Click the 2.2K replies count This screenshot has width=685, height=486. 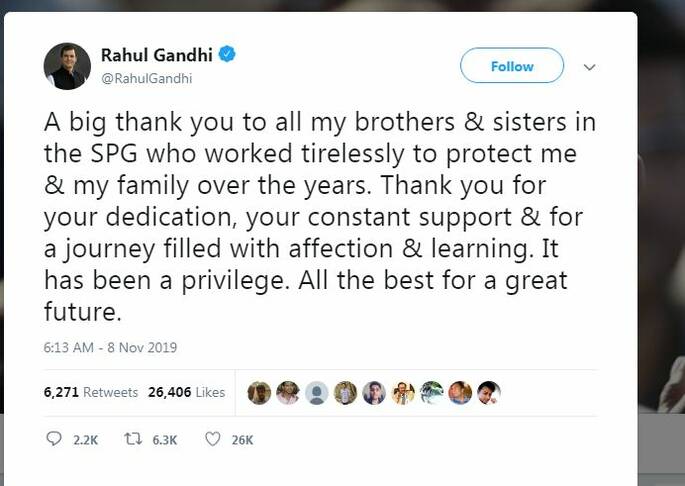86,440
